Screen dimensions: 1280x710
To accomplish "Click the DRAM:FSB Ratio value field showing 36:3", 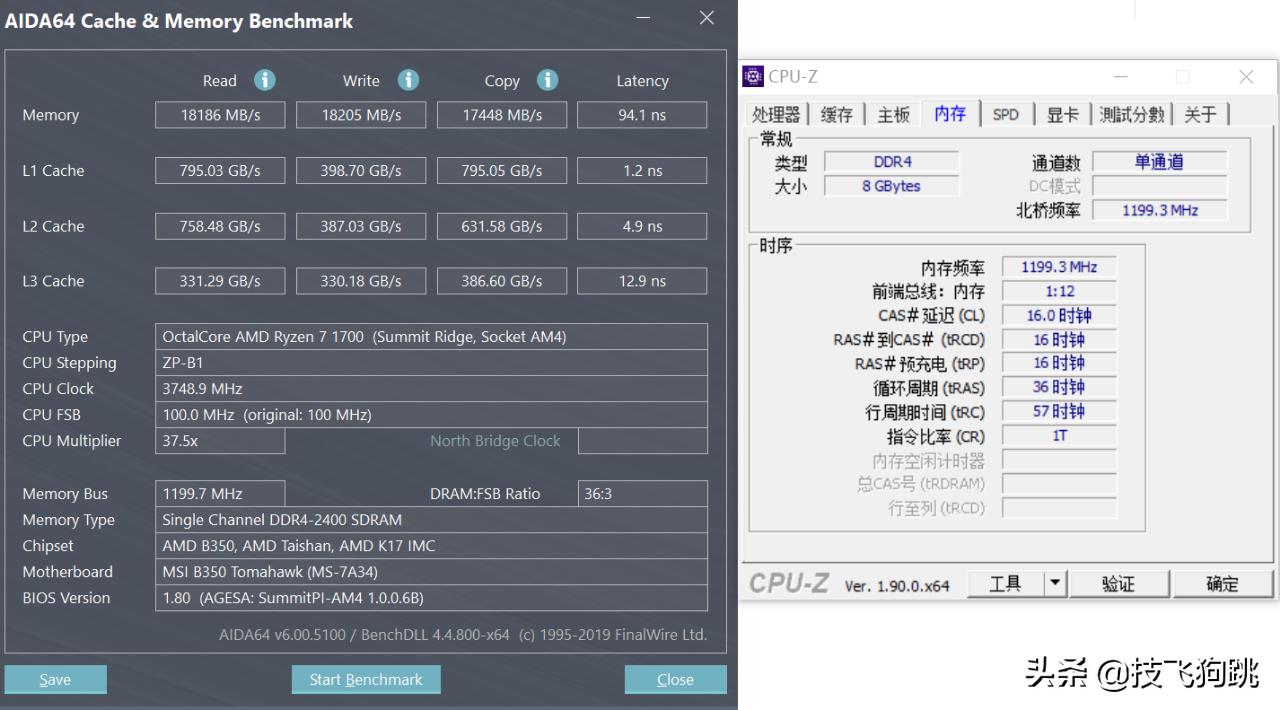I will point(642,493).
